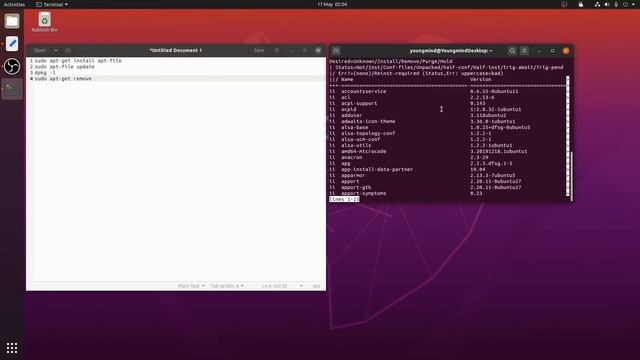The height and width of the screenshot is (360, 640).
Task: Click the 'Version' column header in terminal
Action: pos(481,79)
